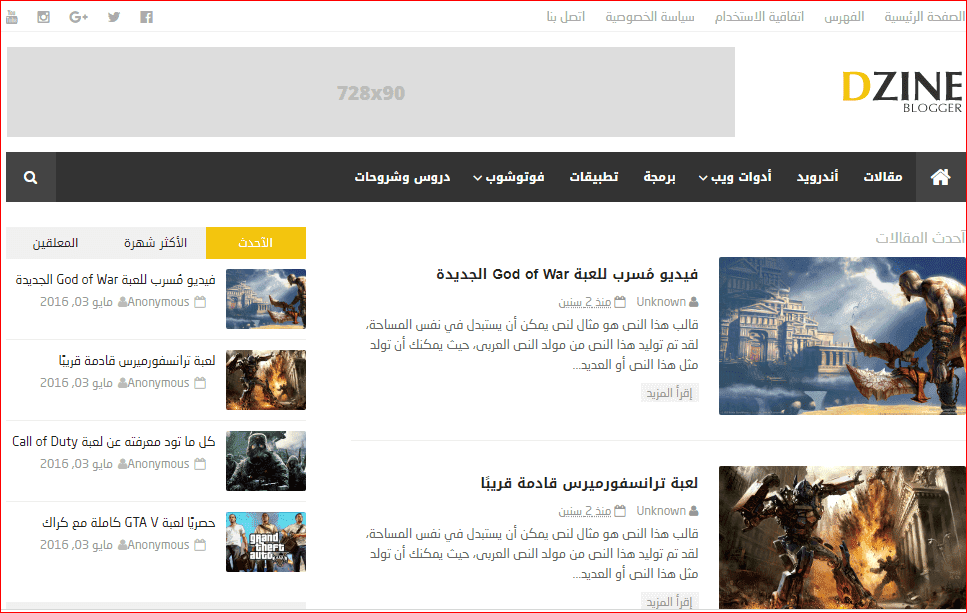
Task: Open the Facebook social icon
Action: [146, 17]
